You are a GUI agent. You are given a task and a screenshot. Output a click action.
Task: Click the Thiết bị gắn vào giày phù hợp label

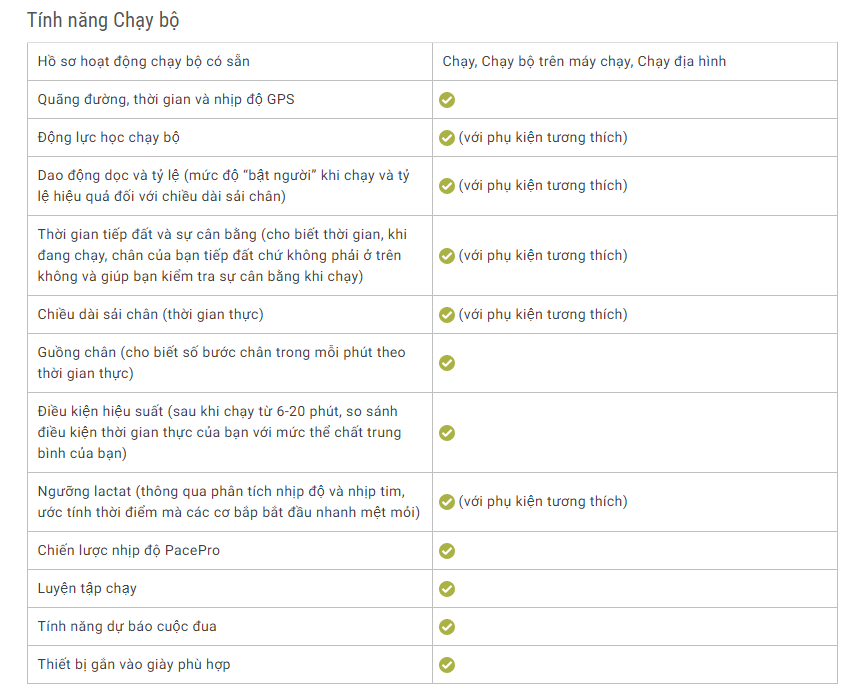tap(134, 665)
